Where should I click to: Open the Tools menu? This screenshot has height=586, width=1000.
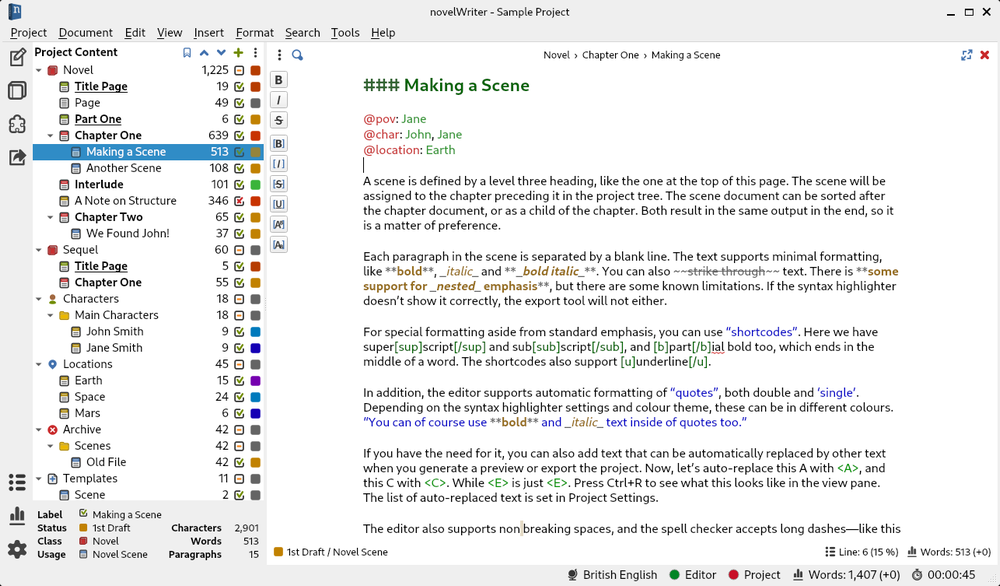(x=345, y=33)
